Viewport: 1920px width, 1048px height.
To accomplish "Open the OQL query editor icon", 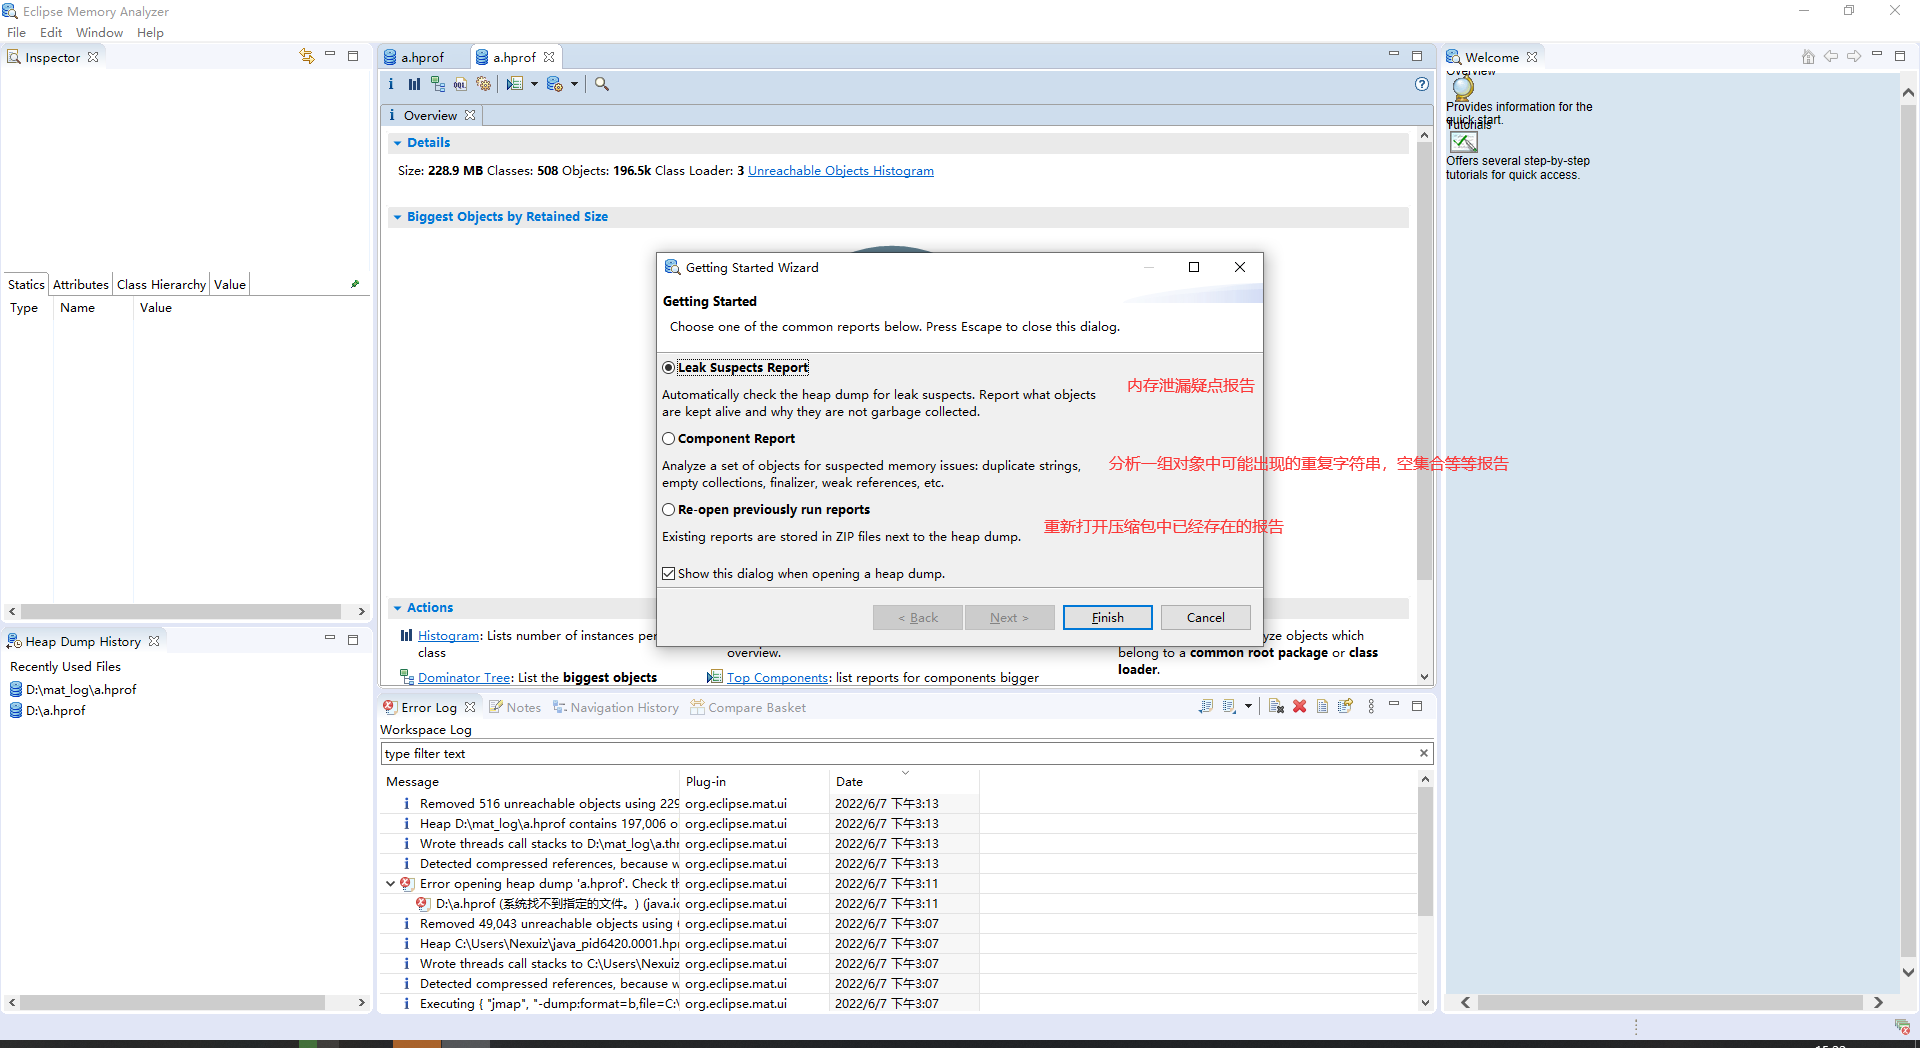I will click(460, 84).
